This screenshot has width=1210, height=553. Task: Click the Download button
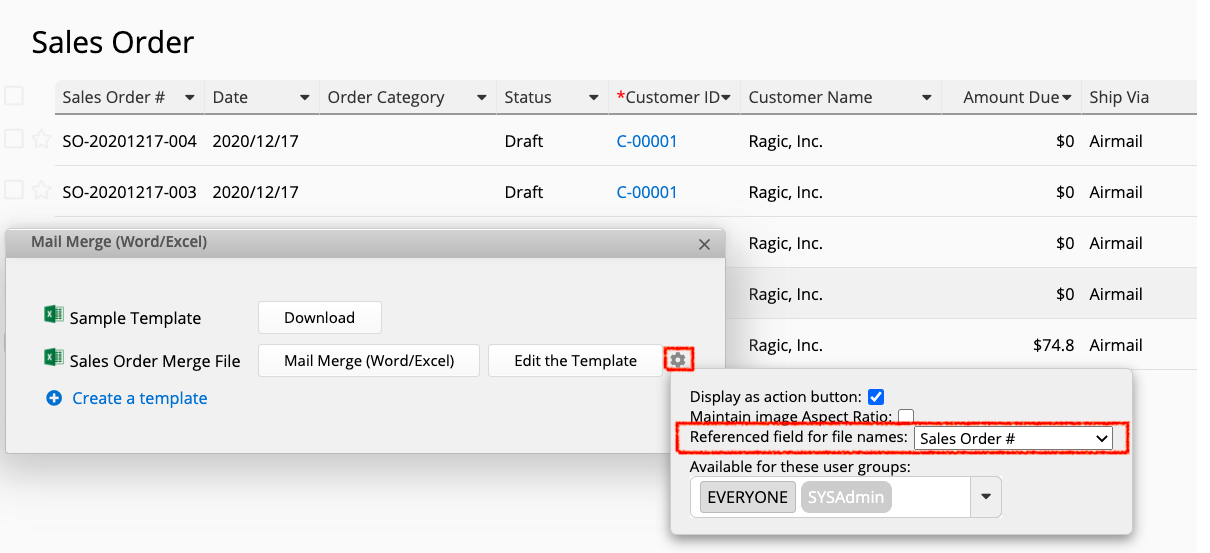pos(320,318)
